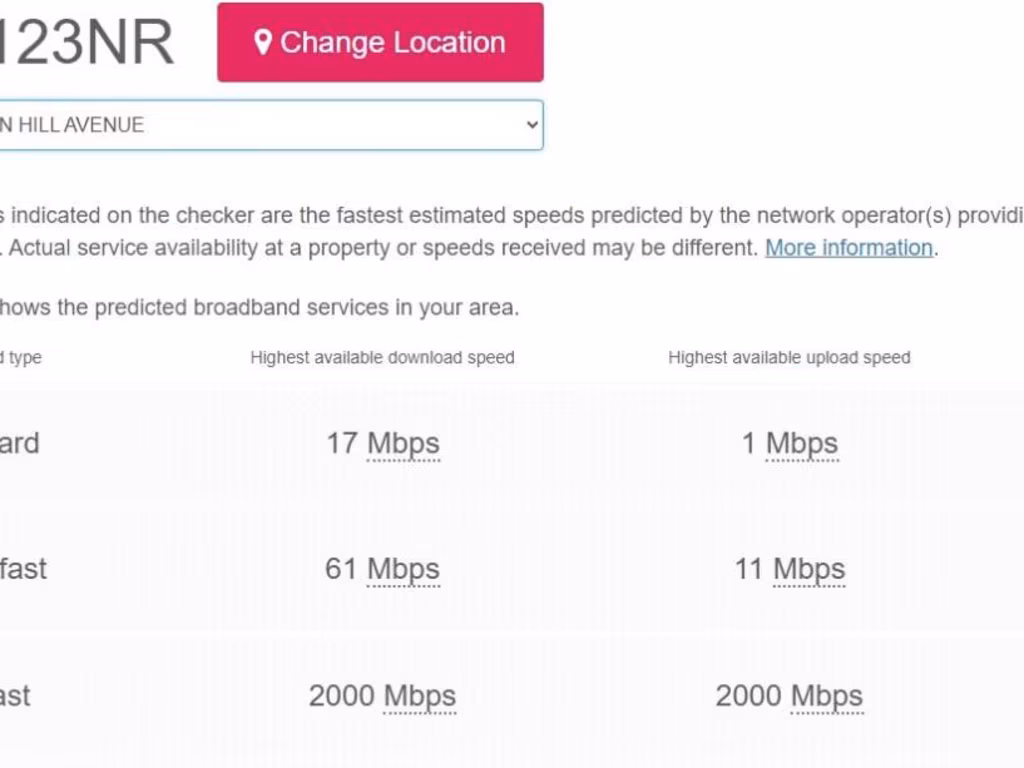Screen dimensions: 1024x768
Task: Click the Change Location button
Action: click(x=380, y=42)
